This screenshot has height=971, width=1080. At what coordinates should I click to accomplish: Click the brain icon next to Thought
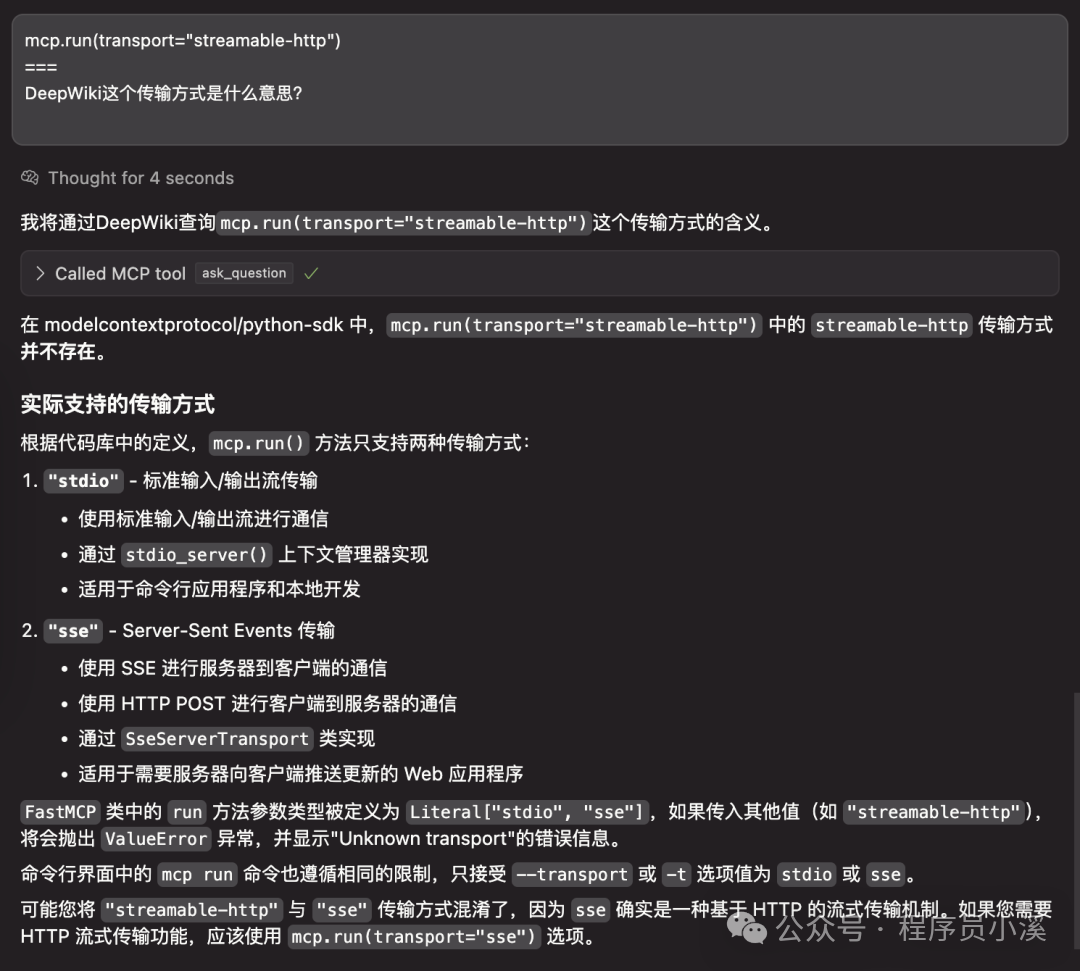click(x=29, y=178)
